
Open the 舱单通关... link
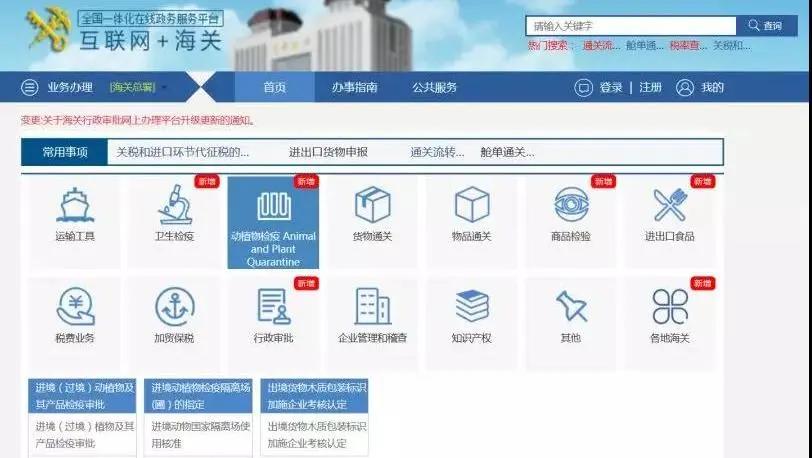click(x=508, y=152)
